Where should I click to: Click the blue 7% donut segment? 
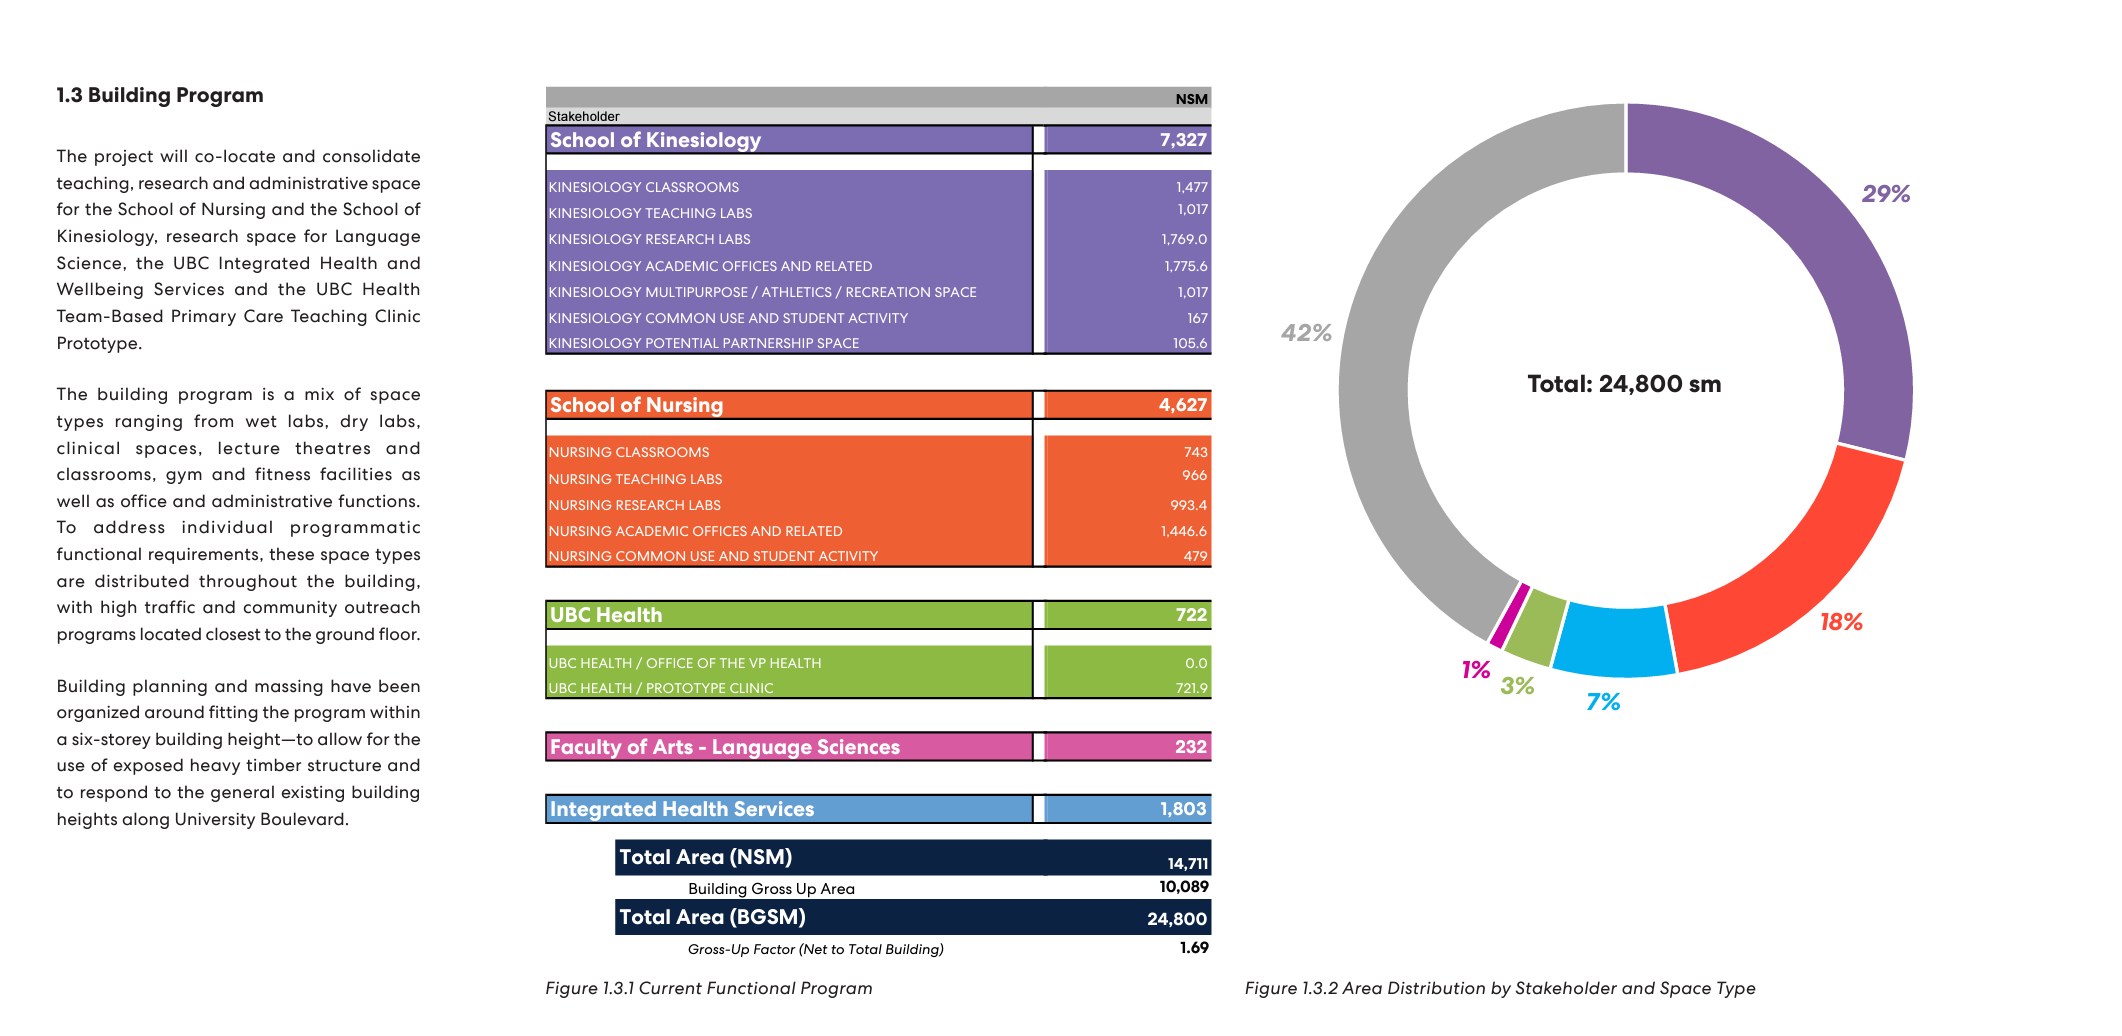pos(1615,642)
